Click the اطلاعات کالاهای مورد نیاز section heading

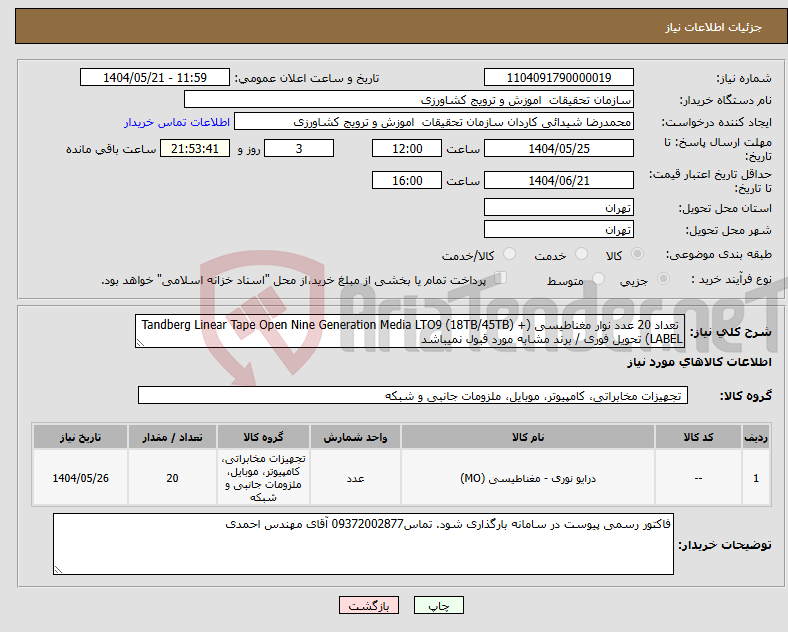tap(699, 362)
